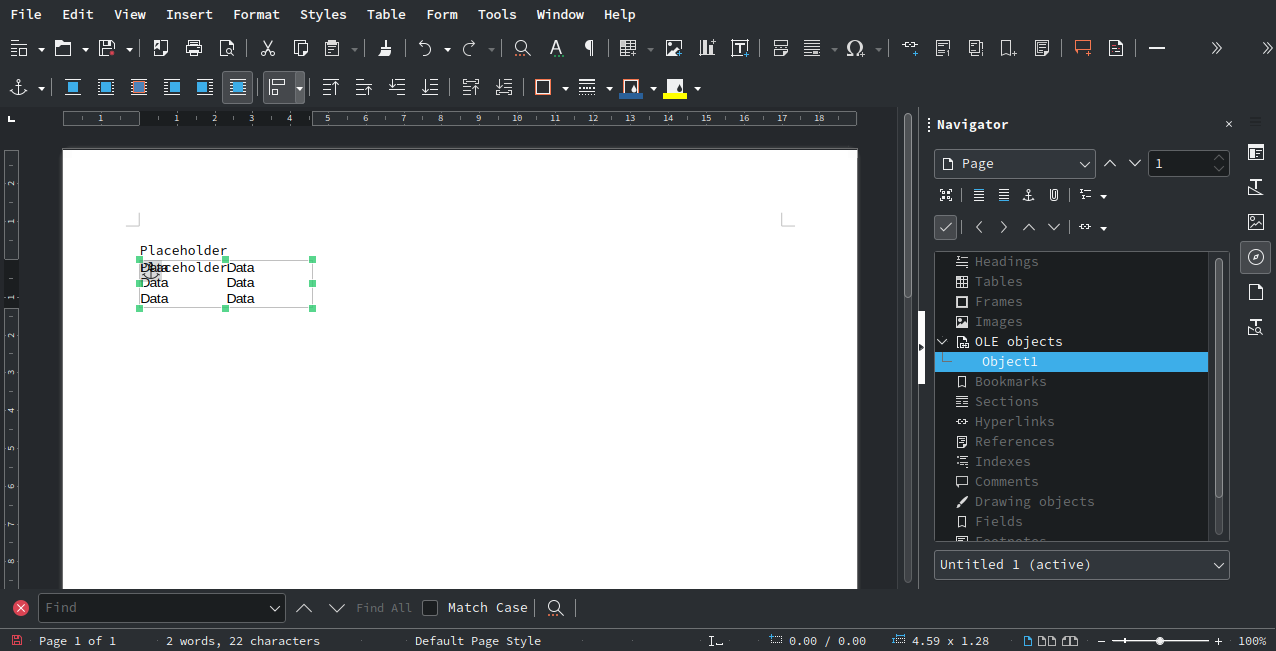The height and width of the screenshot is (651, 1276).
Task: Open the Styles menu
Action: tap(323, 14)
